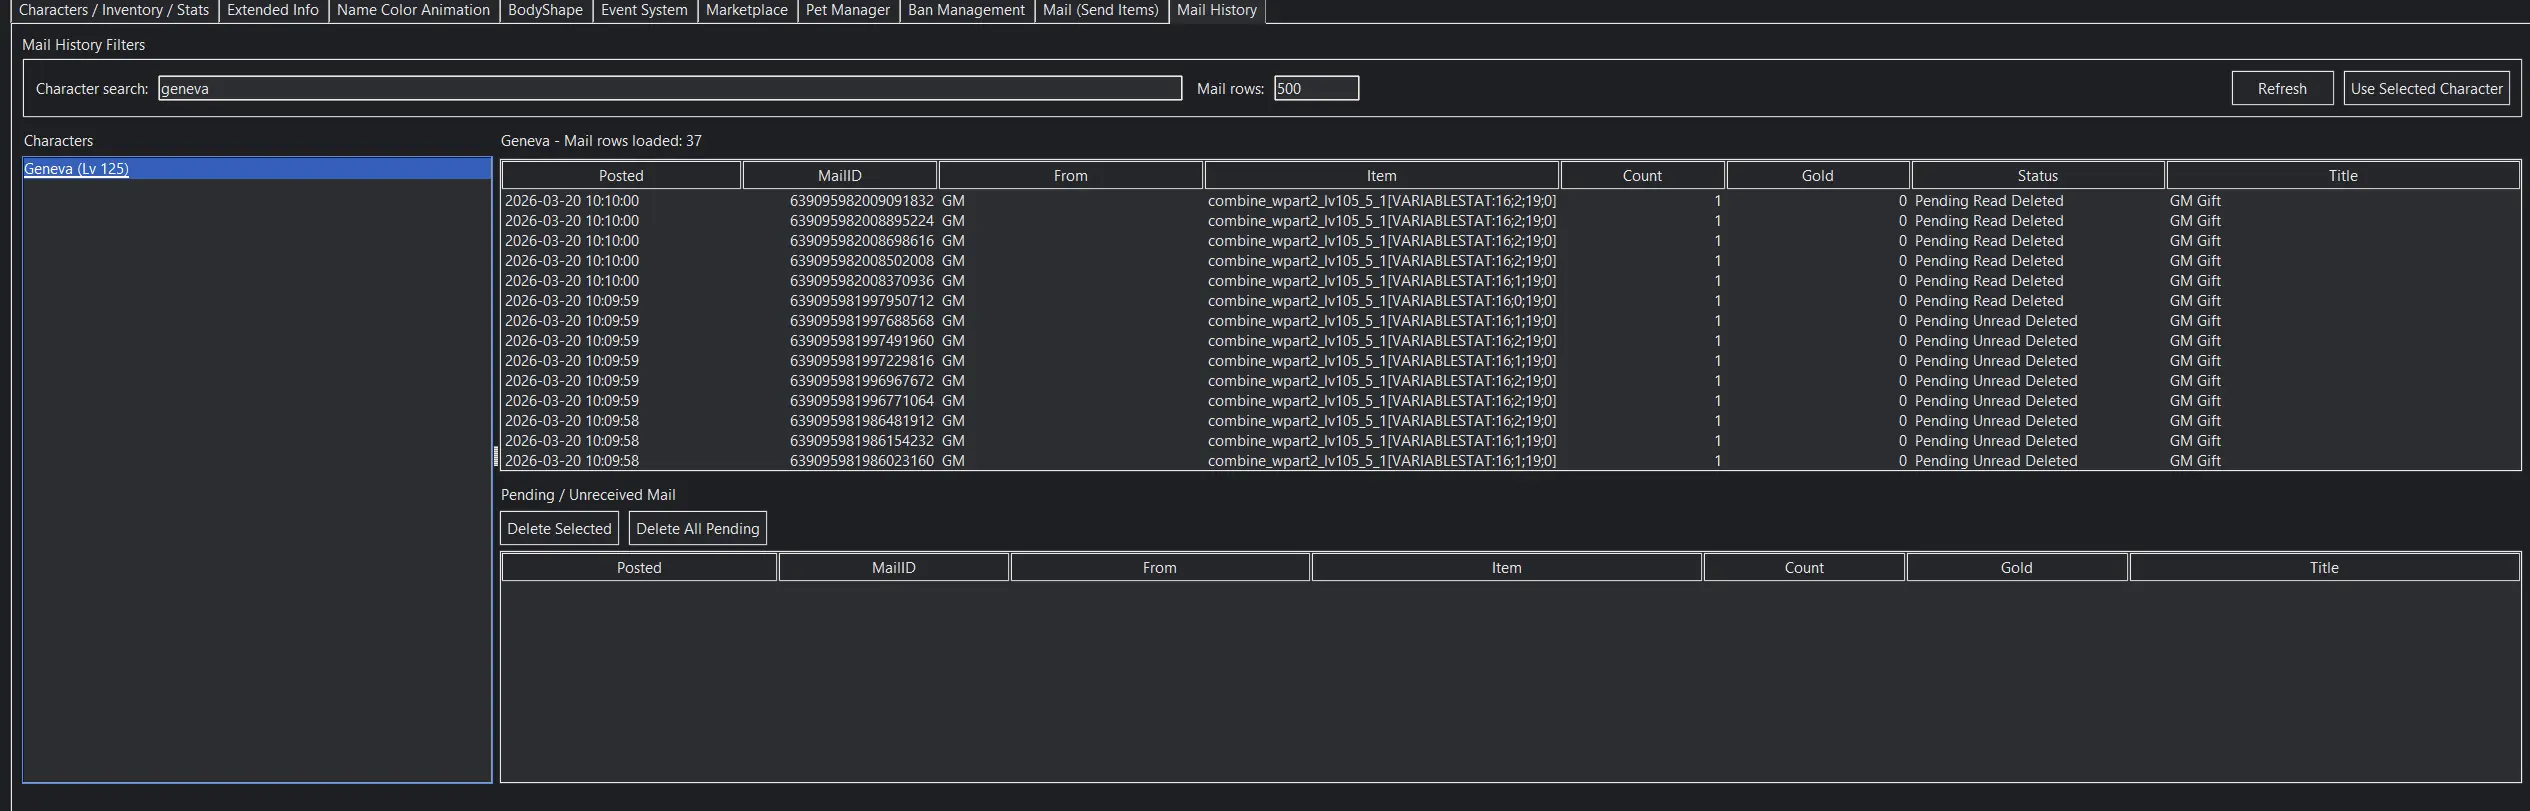
Task: Select Geneva (Lv 125) in the Characters list
Action: point(257,169)
